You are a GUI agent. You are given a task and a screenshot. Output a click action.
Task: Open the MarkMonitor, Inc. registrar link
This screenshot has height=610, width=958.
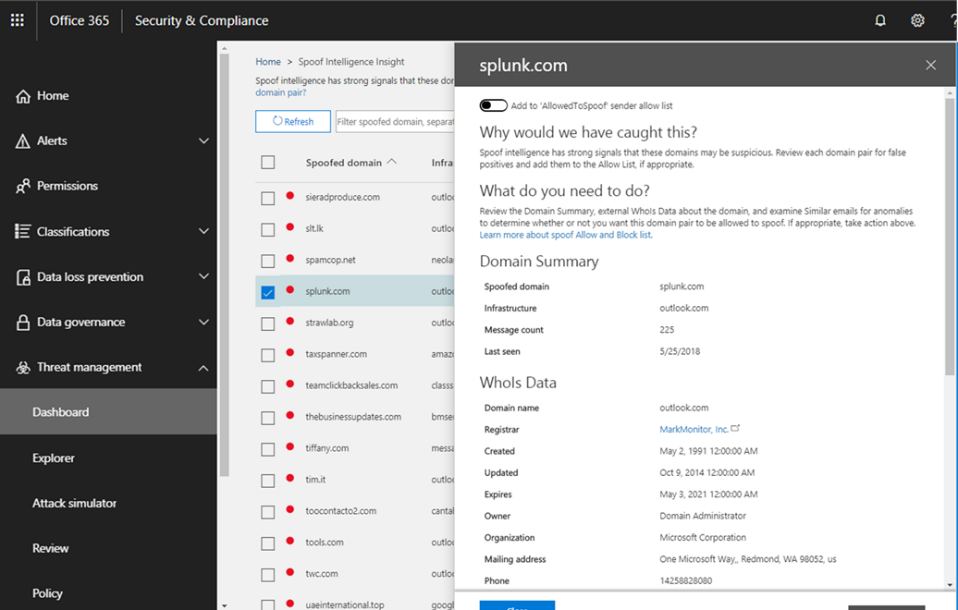(693, 429)
